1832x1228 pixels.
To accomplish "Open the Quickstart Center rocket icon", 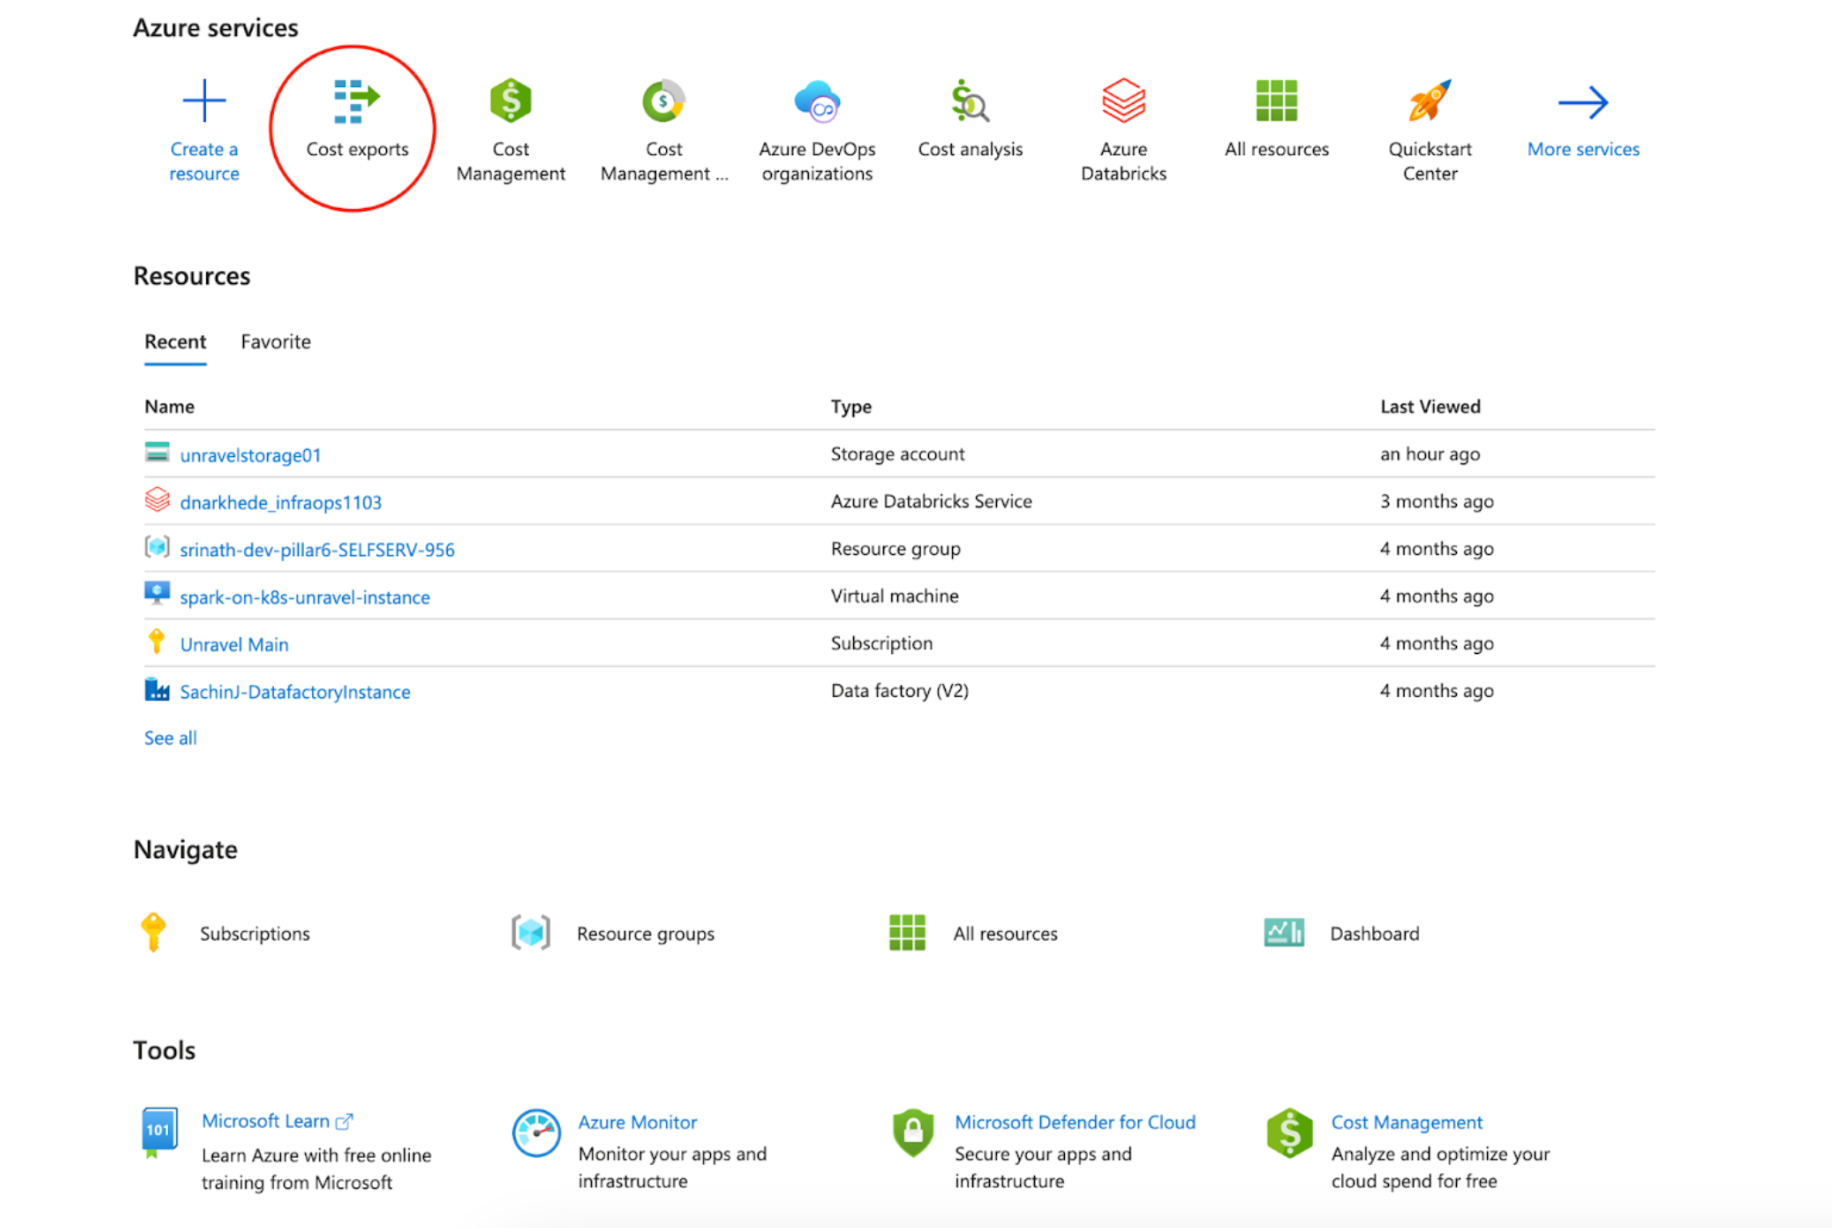I will coord(1429,102).
